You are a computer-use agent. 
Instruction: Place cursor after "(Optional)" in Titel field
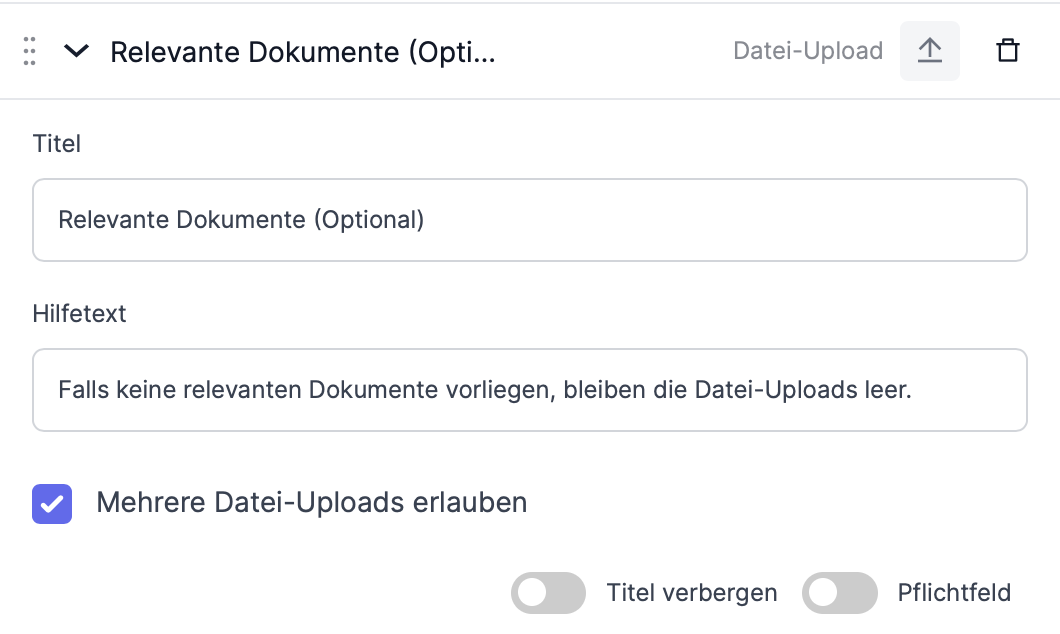tap(426, 220)
